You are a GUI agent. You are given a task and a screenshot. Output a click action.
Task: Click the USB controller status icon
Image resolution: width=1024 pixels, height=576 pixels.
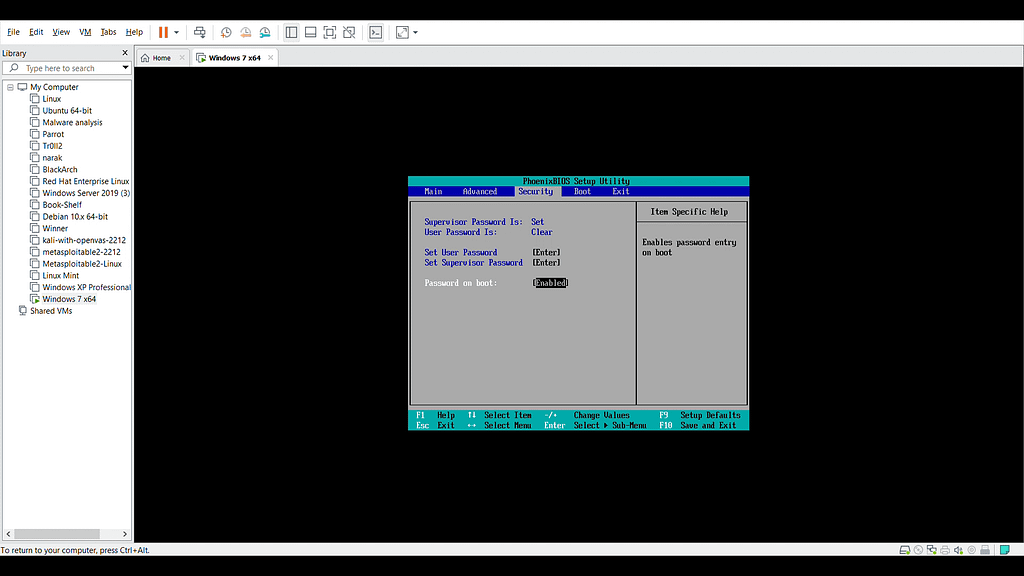972,550
